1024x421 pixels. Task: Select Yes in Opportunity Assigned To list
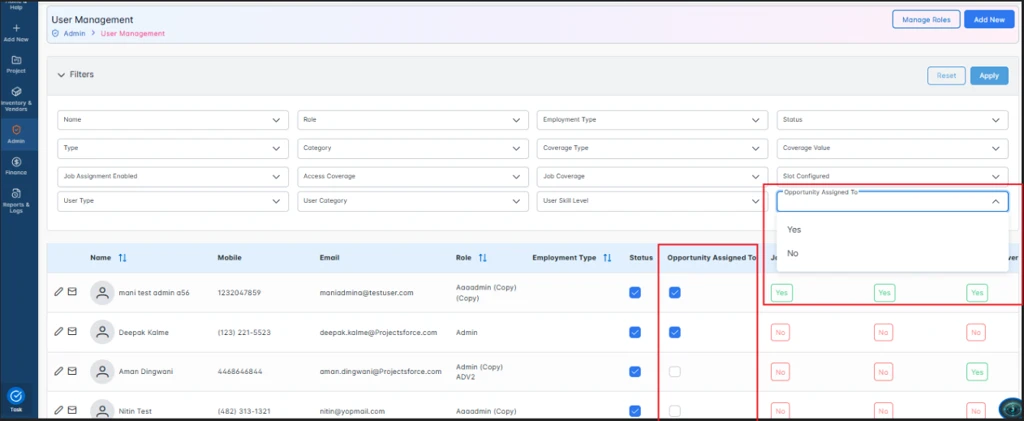[794, 229]
